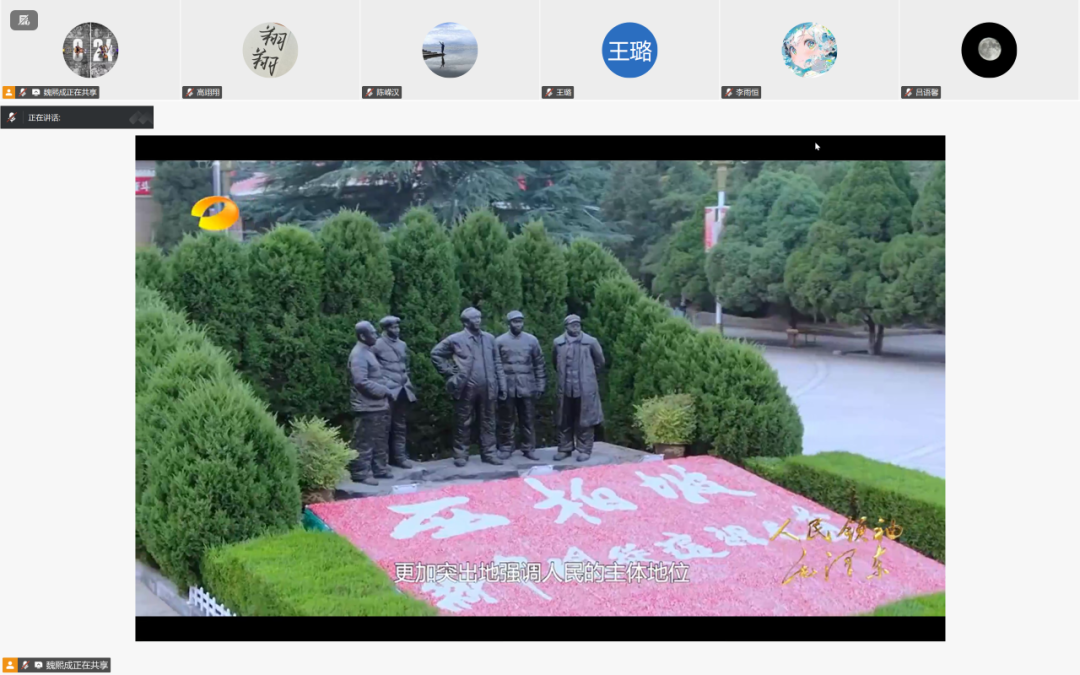Click screen-share icon in bottom sharing label
Screen dimensions: 1080x675
(39, 665)
